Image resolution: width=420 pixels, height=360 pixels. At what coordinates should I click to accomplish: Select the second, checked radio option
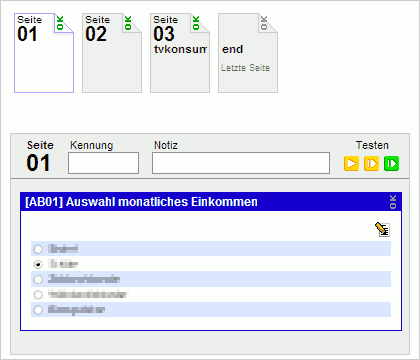[x=38, y=264]
